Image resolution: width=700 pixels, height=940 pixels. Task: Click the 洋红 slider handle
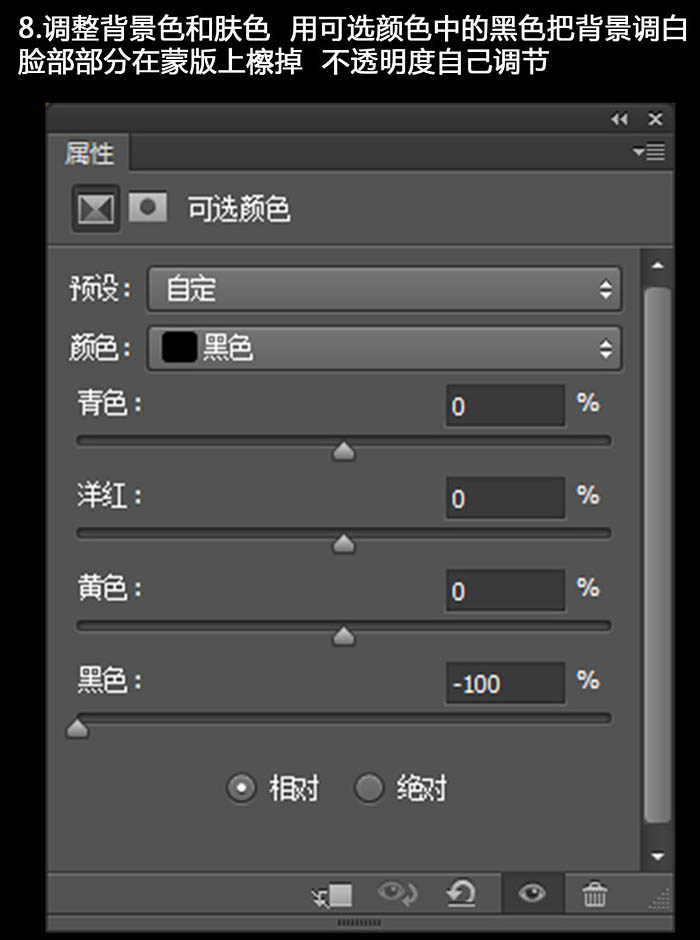[x=344, y=544]
